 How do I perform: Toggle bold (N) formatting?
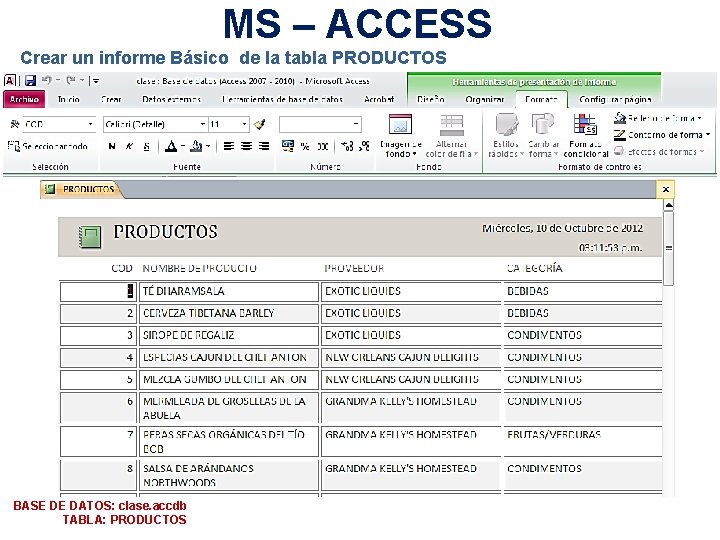pyautogui.click(x=112, y=146)
